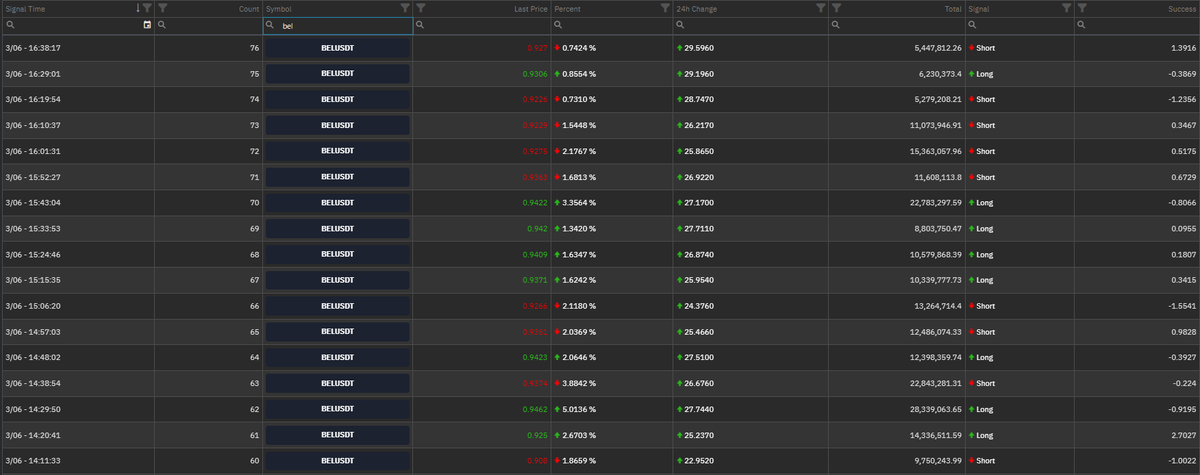This screenshot has width=1200, height=475.
Task: Click BELUSDT button in row count 60
Action: pyautogui.click(x=338, y=460)
